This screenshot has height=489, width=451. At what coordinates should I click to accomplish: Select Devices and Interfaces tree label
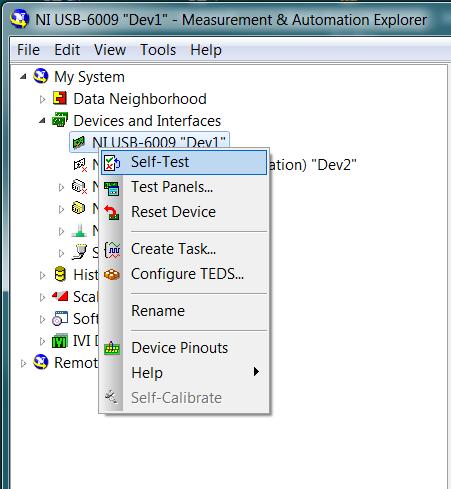(147, 121)
